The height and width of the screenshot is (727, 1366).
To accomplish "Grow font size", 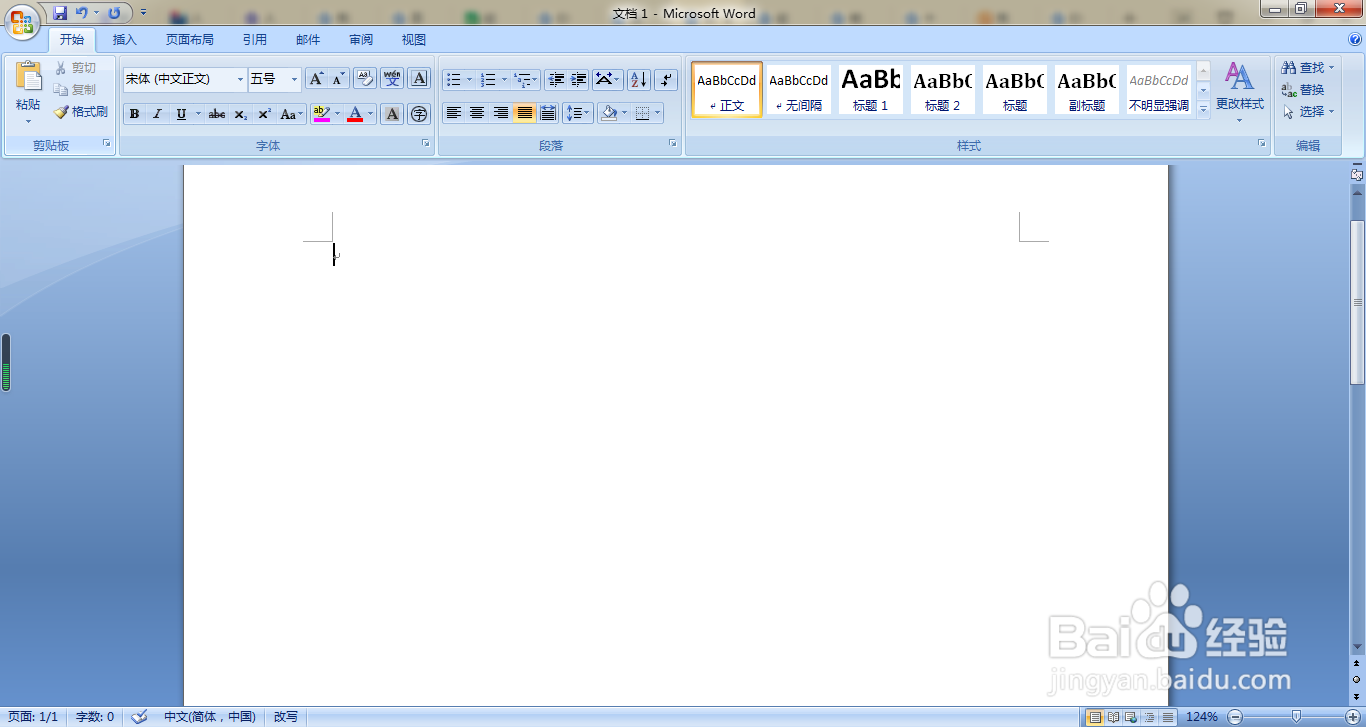I will (316, 79).
